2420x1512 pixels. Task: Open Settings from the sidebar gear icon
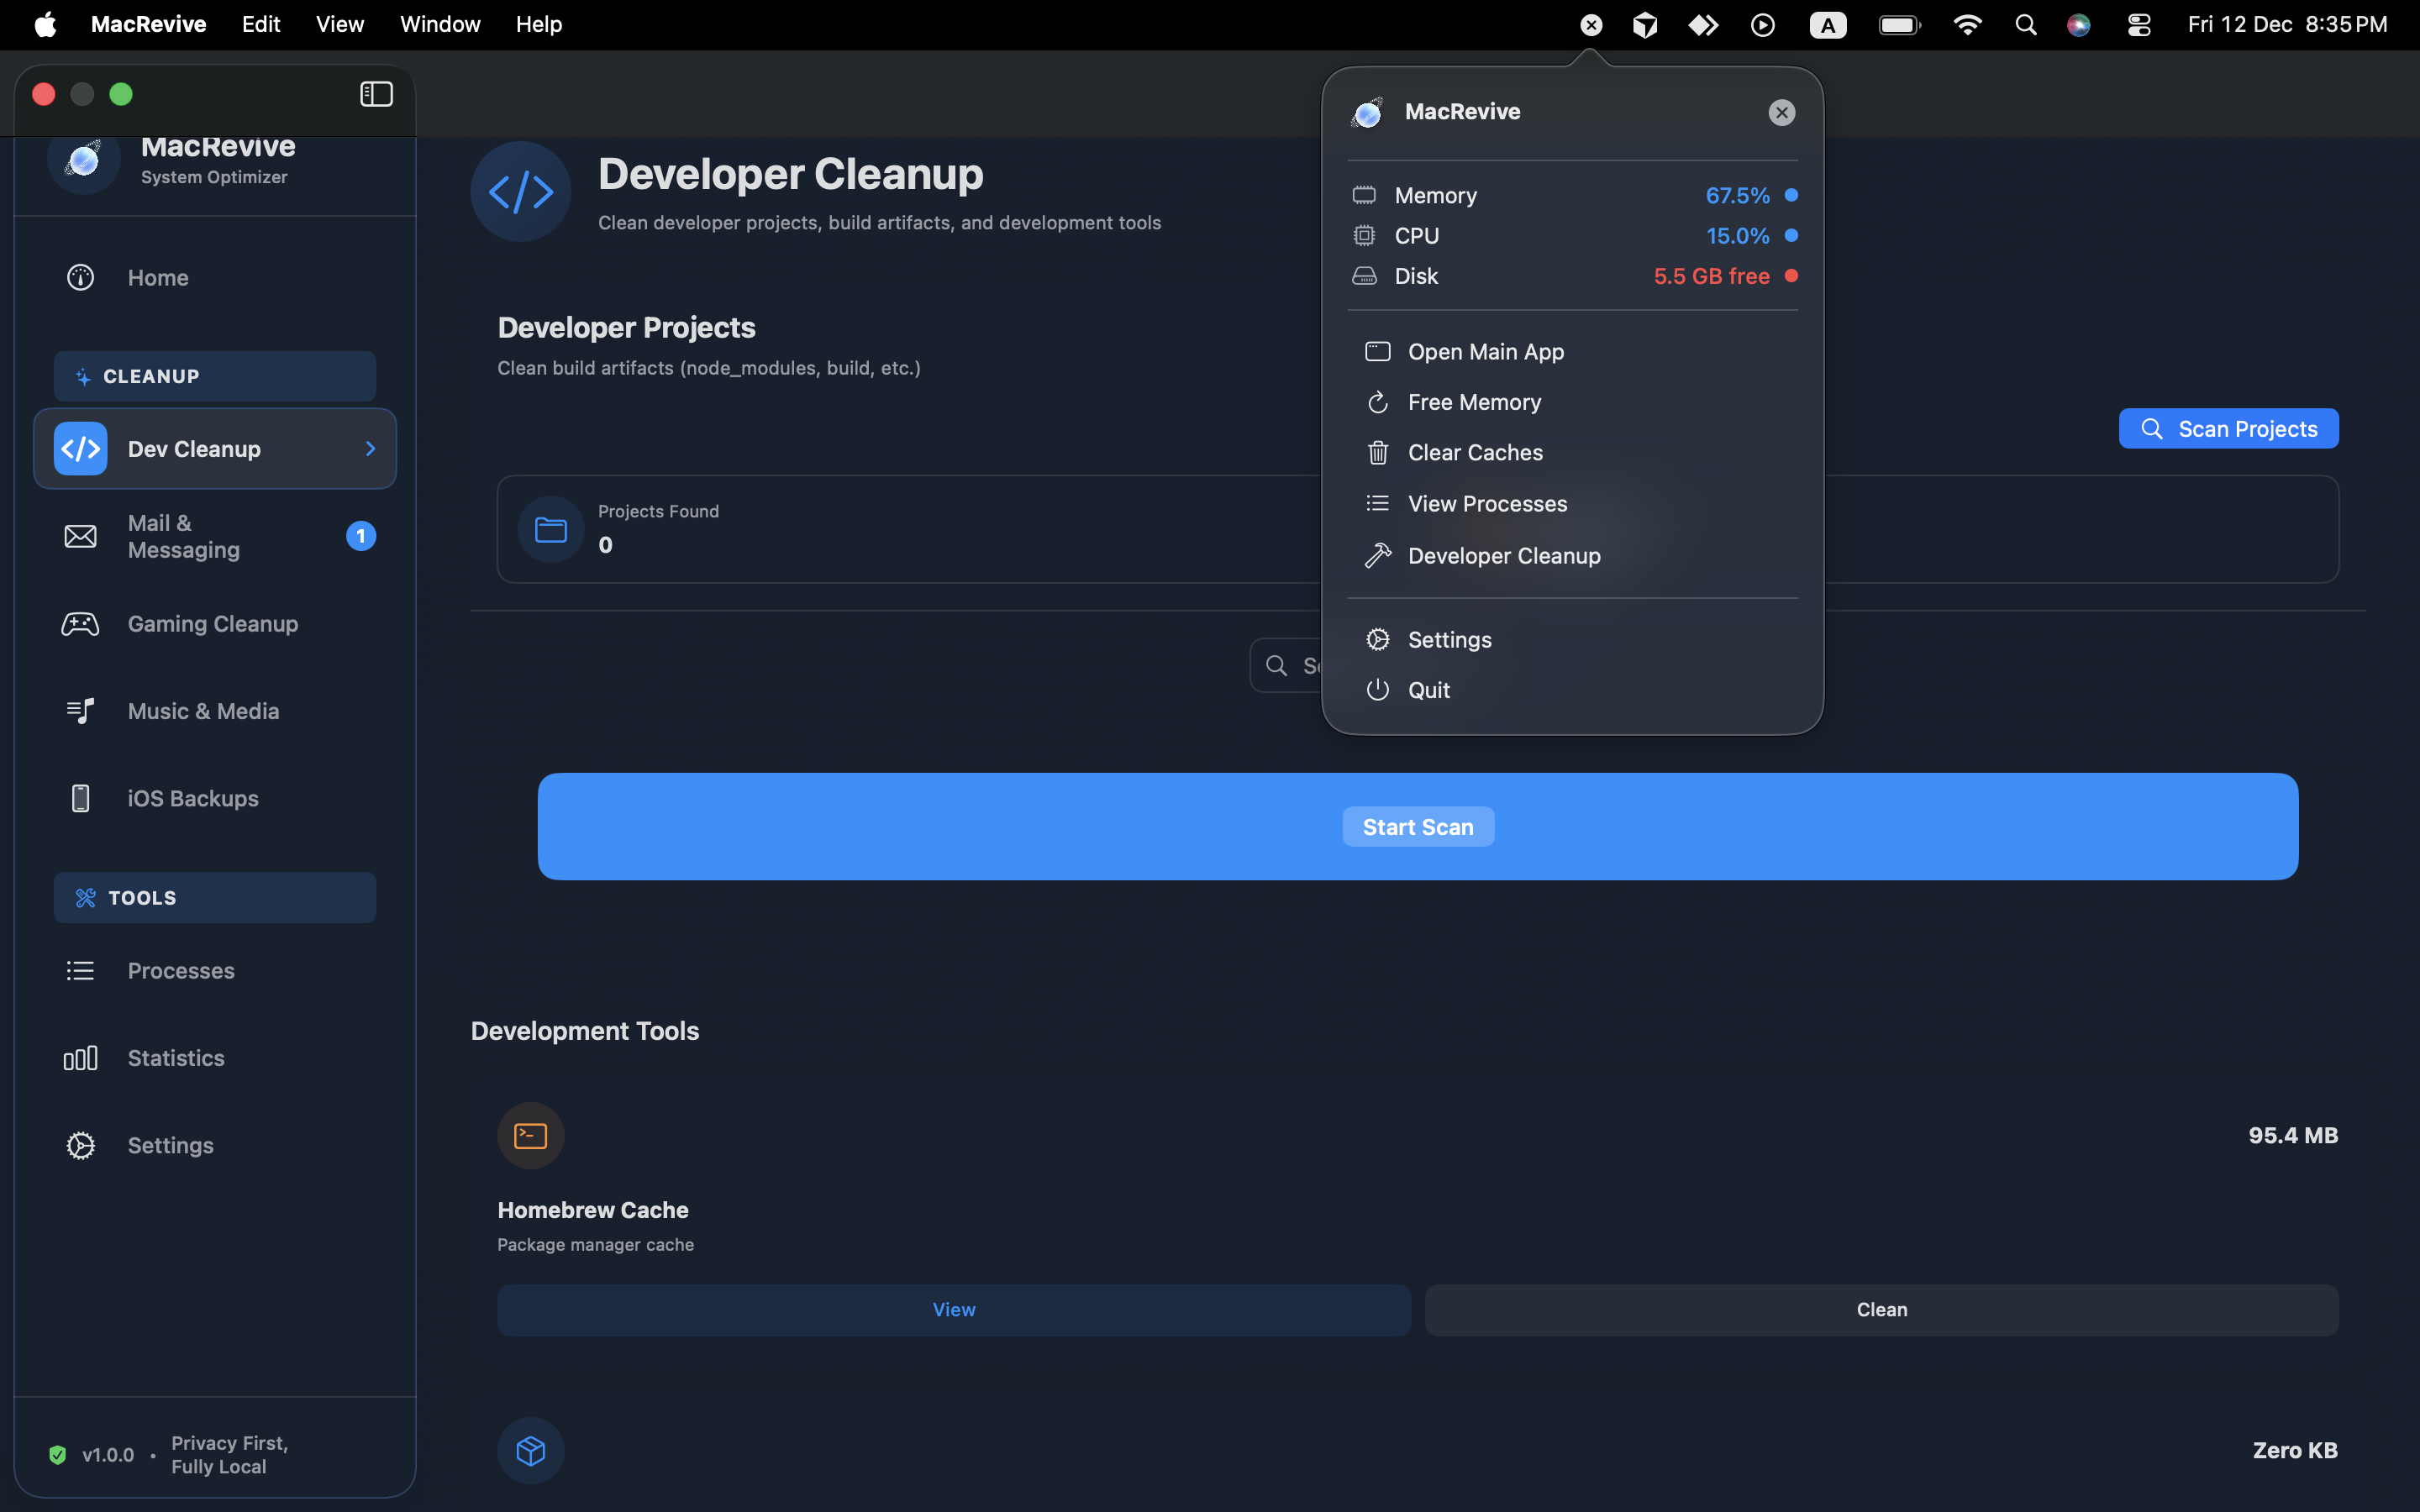point(169,1145)
